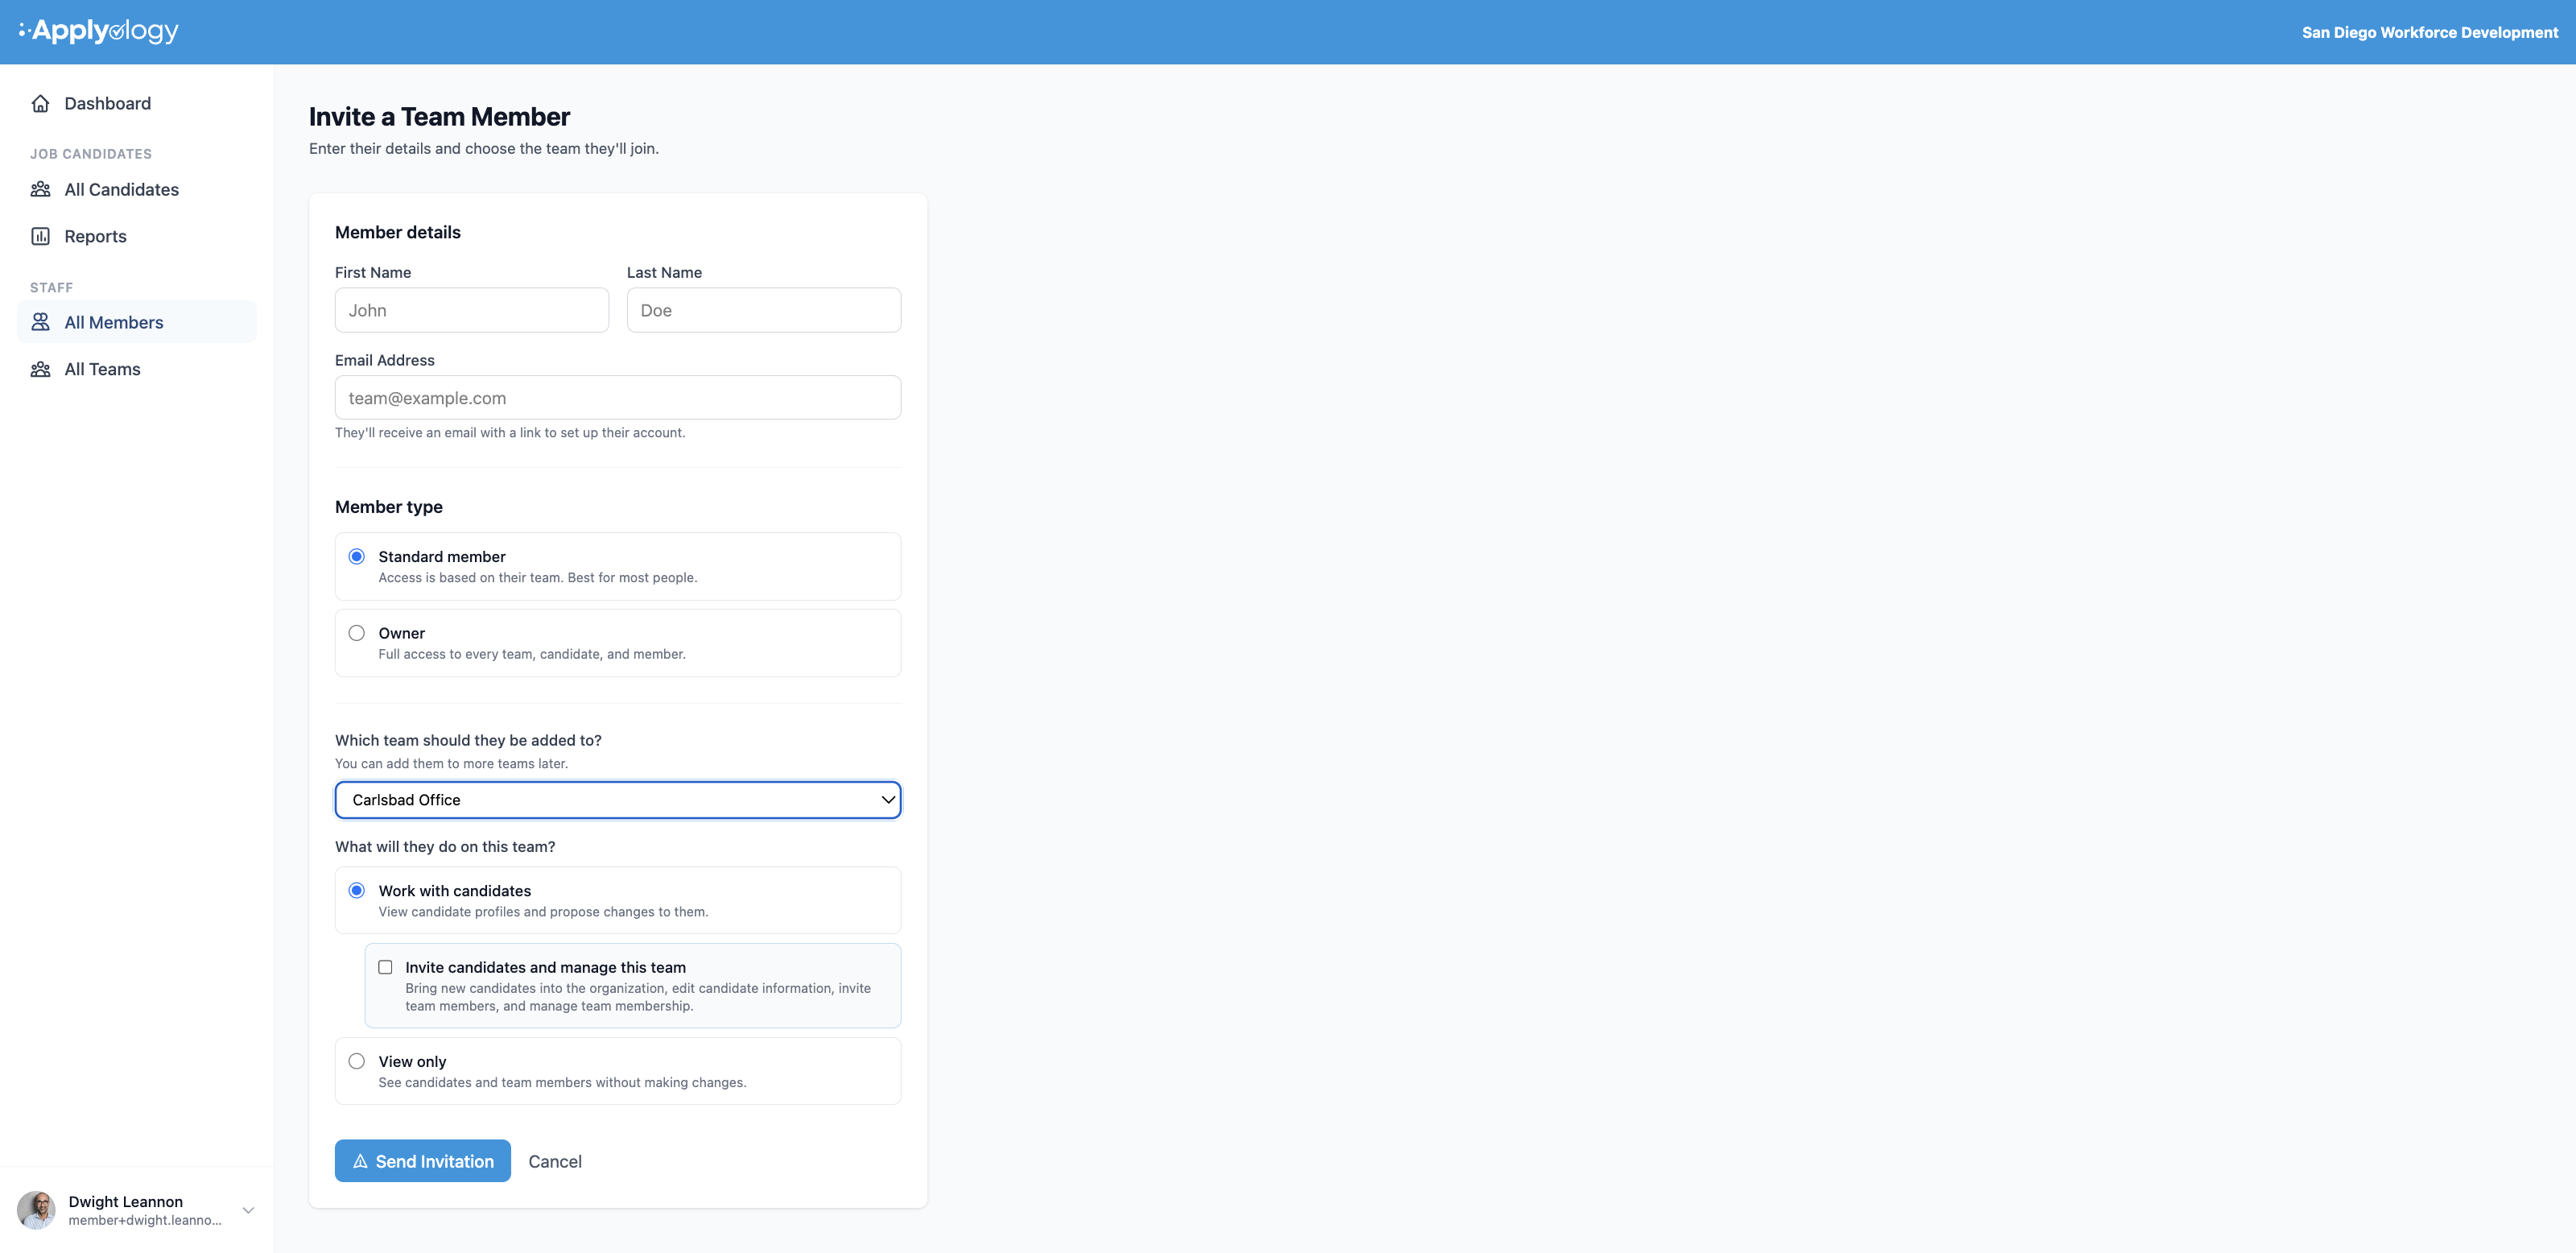Open Dashboard in the sidebar

(137, 103)
